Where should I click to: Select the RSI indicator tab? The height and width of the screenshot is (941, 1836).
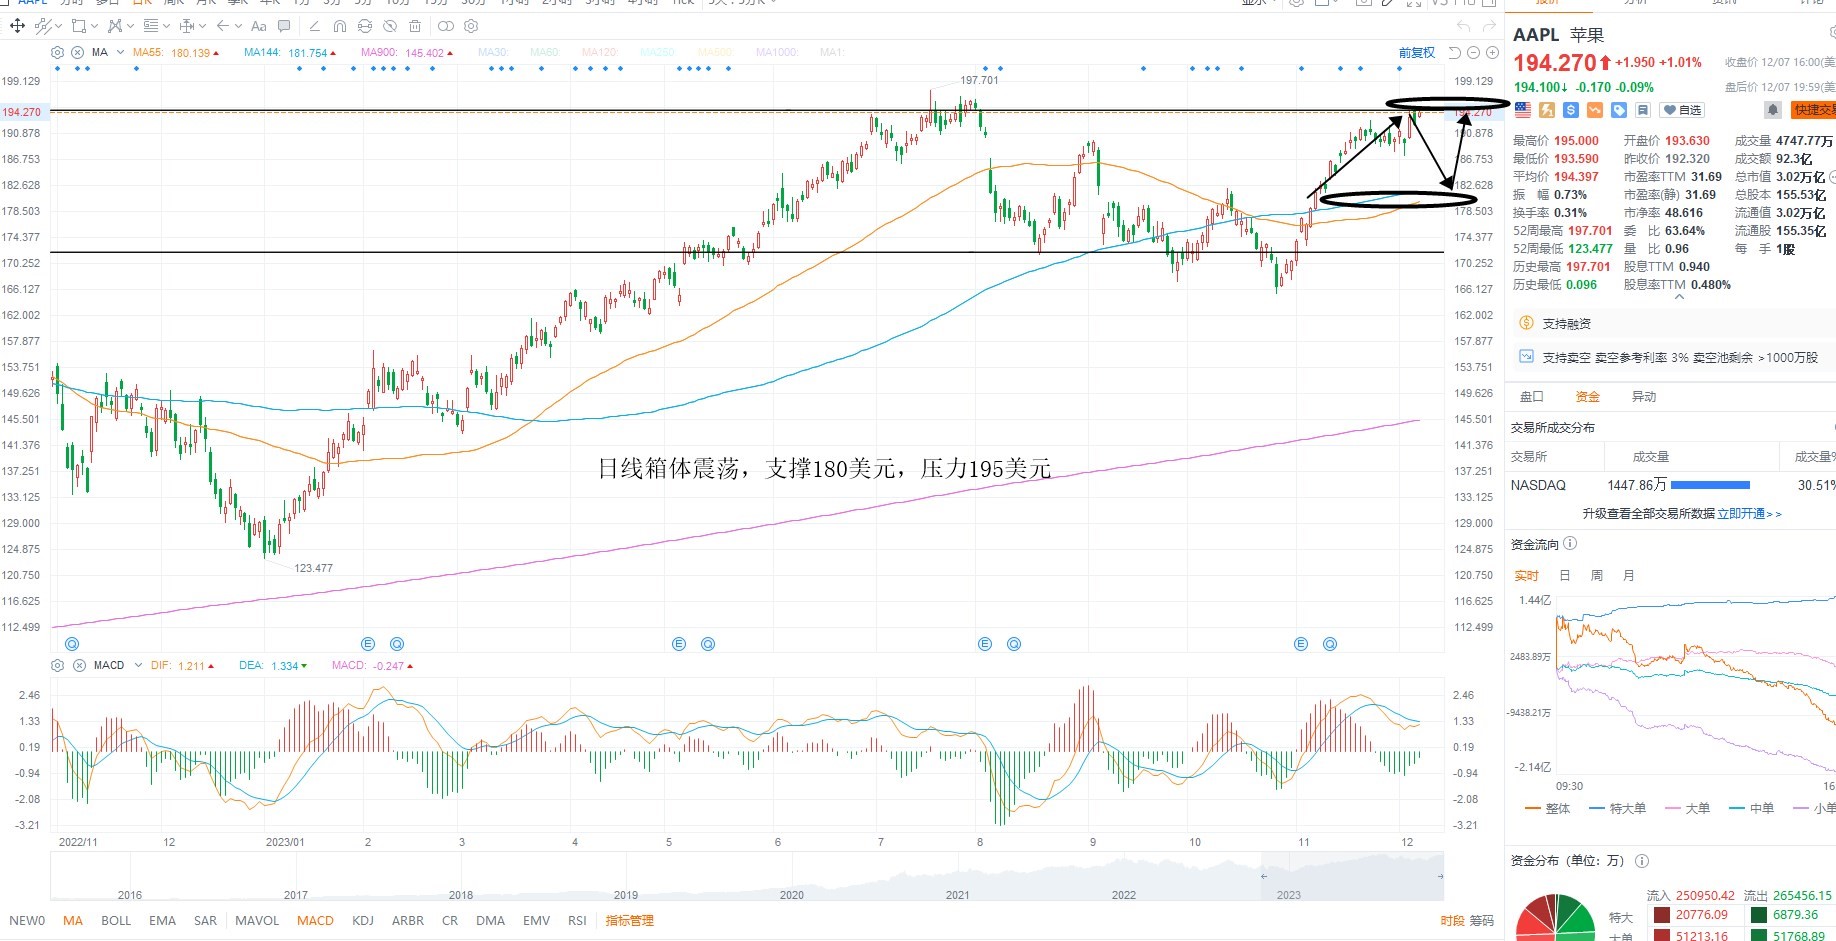click(x=577, y=921)
